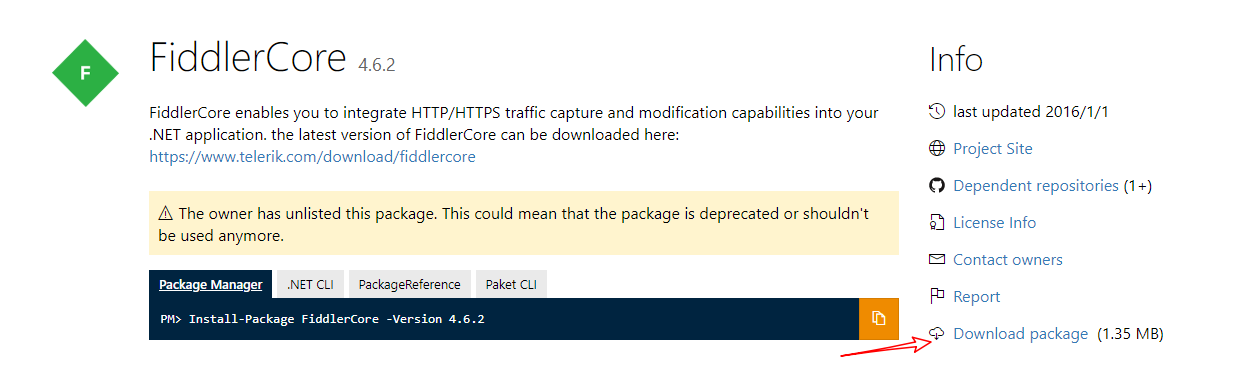This screenshot has width=1246, height=371.
Task: Switch to the Paket CLI tab
Action: (x=511, y=284)
